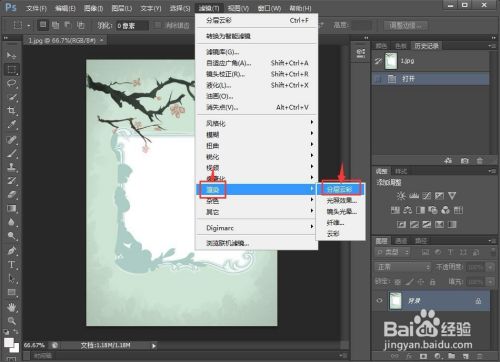Toggle pixel layer filter icon
The height and width of the screenshot is (362, 500).
click(426, 252)
